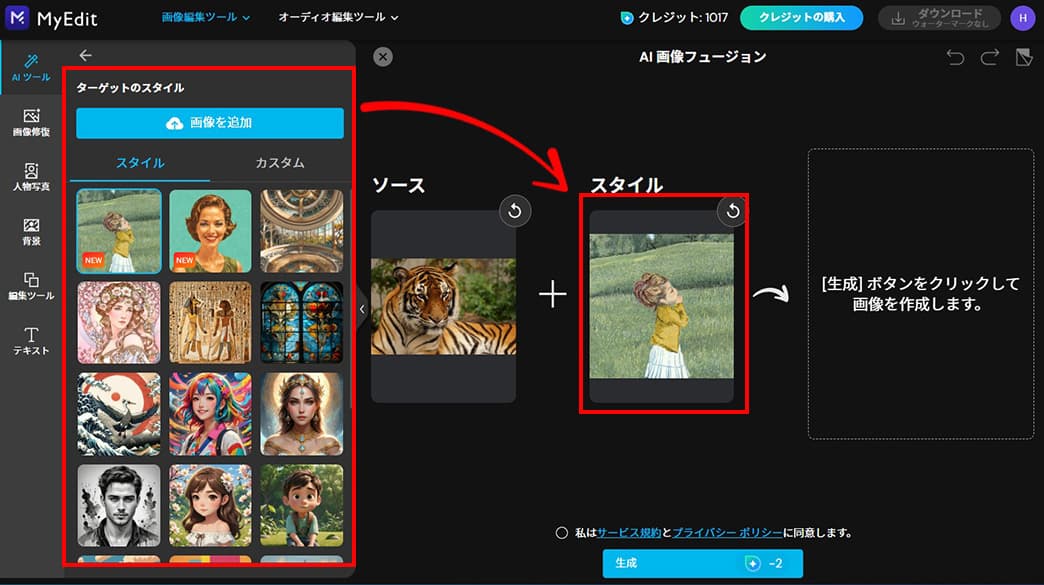Screen dimensions: 1044x585
Task: Reset the ソース image with rotate icon
Action: click(x=515, y=212)
